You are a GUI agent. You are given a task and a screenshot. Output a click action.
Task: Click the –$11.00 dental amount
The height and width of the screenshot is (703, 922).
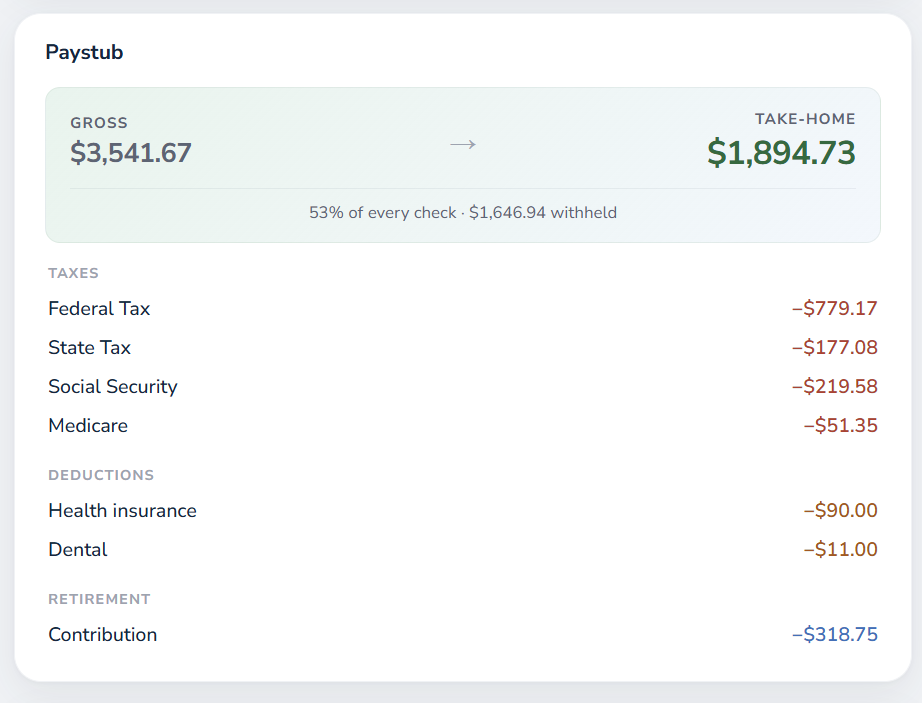point(841,550)
